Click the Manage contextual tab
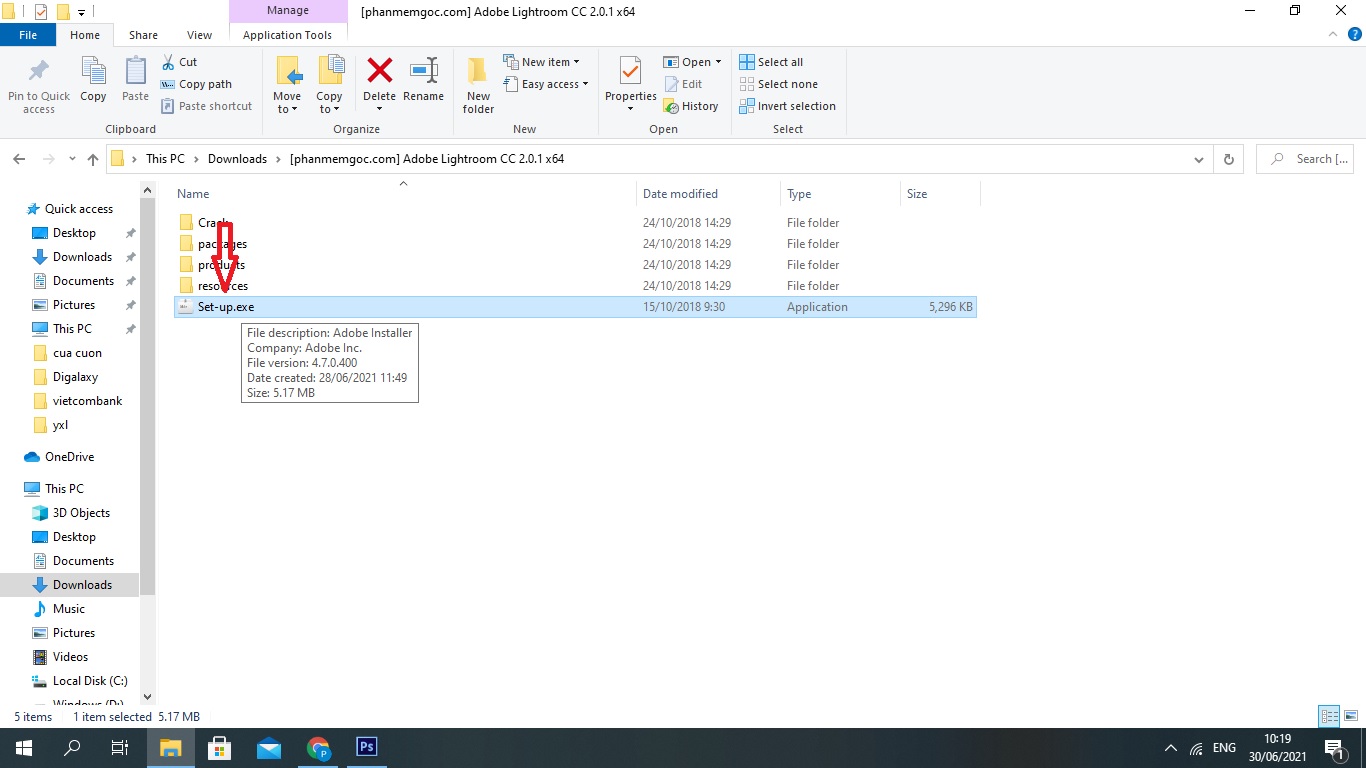The height and width of the screenshot is (768, 1366). [287, 11]
